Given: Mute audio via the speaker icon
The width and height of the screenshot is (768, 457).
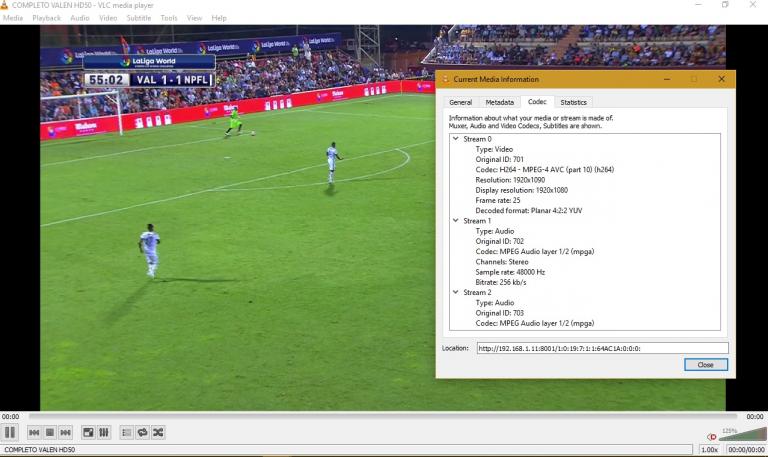Looking at the screenshot, I should pos(711,436).
